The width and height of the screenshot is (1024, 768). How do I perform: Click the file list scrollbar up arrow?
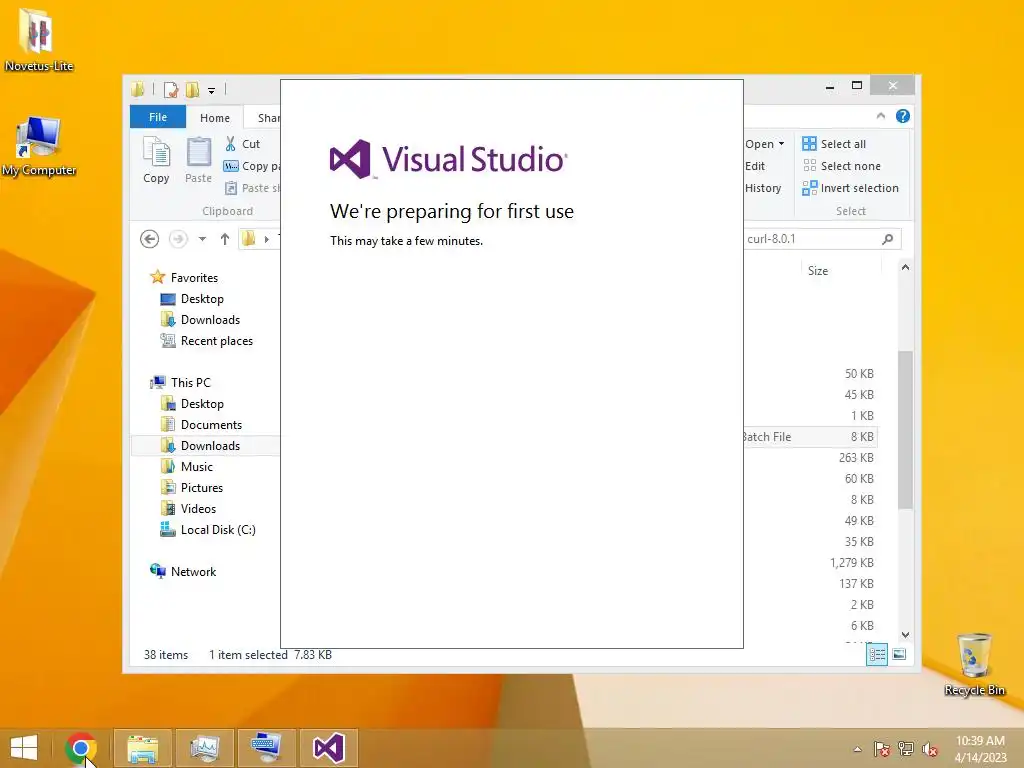tap(905, 267)
